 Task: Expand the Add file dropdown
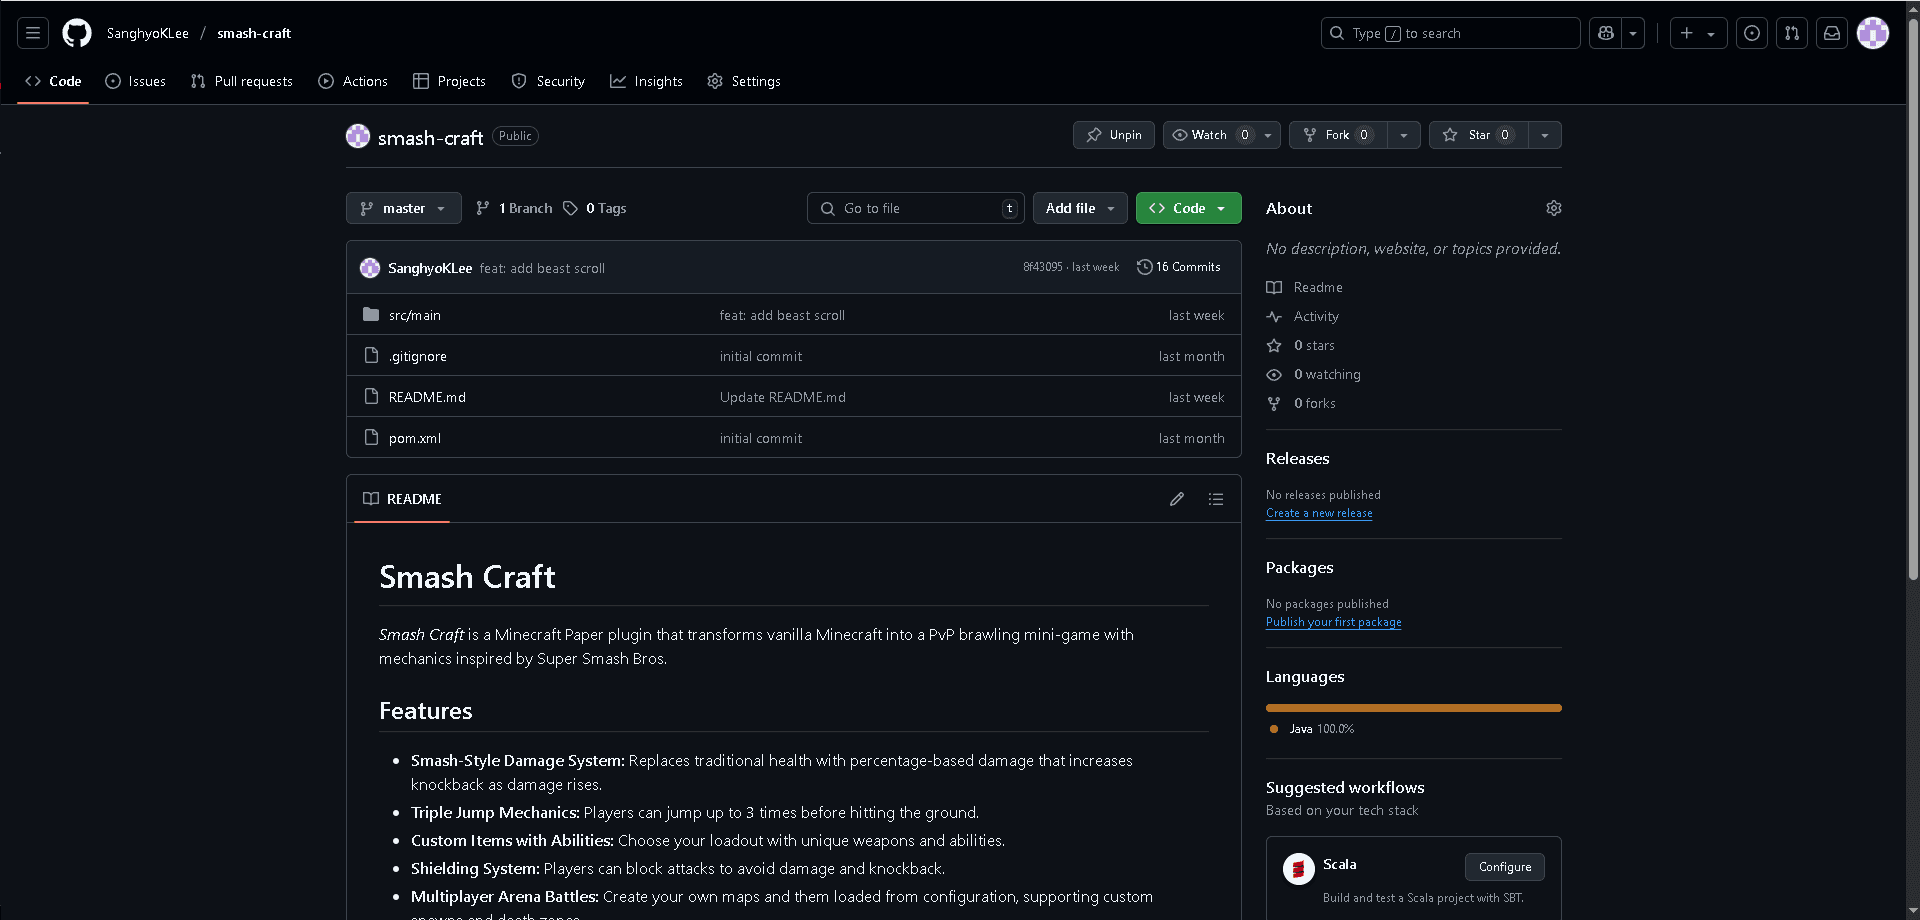(1080, 208)
